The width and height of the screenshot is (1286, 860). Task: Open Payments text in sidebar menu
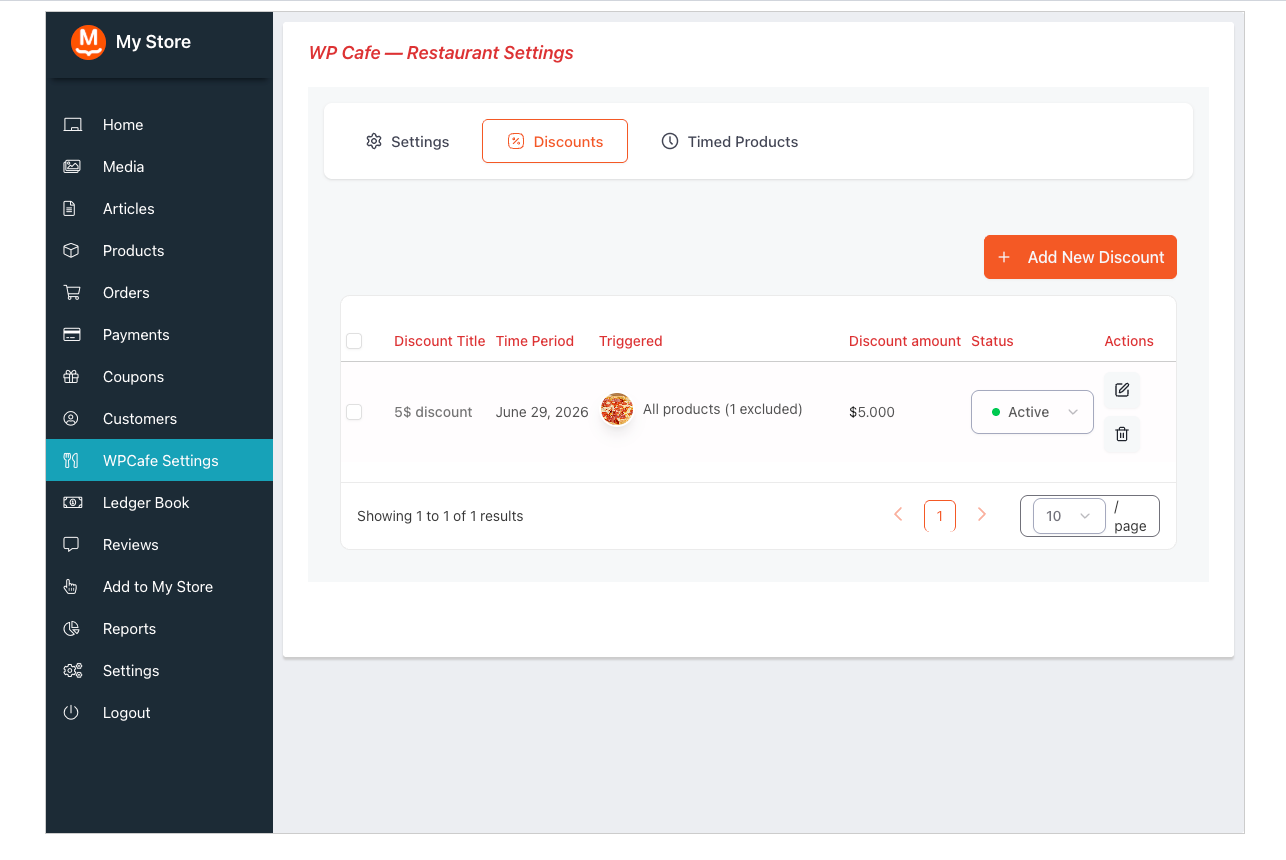[x=136, y=335]
